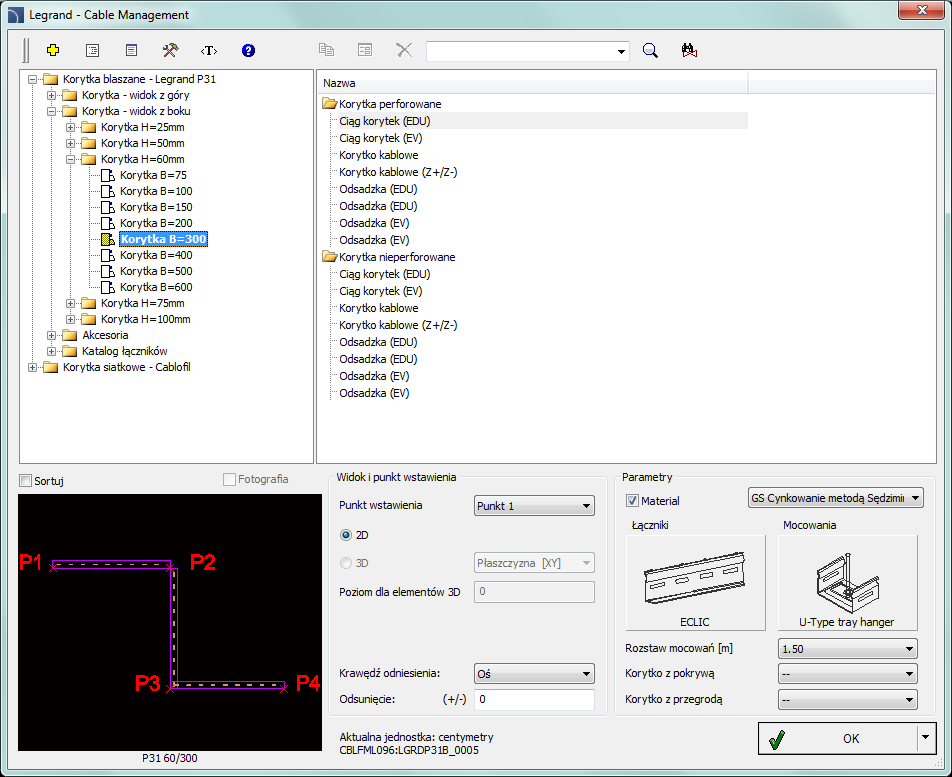Image resolution: width=952 pixels, height=777 pixels.
Task: Click the Odsunięcie input field
Action: 534,699
